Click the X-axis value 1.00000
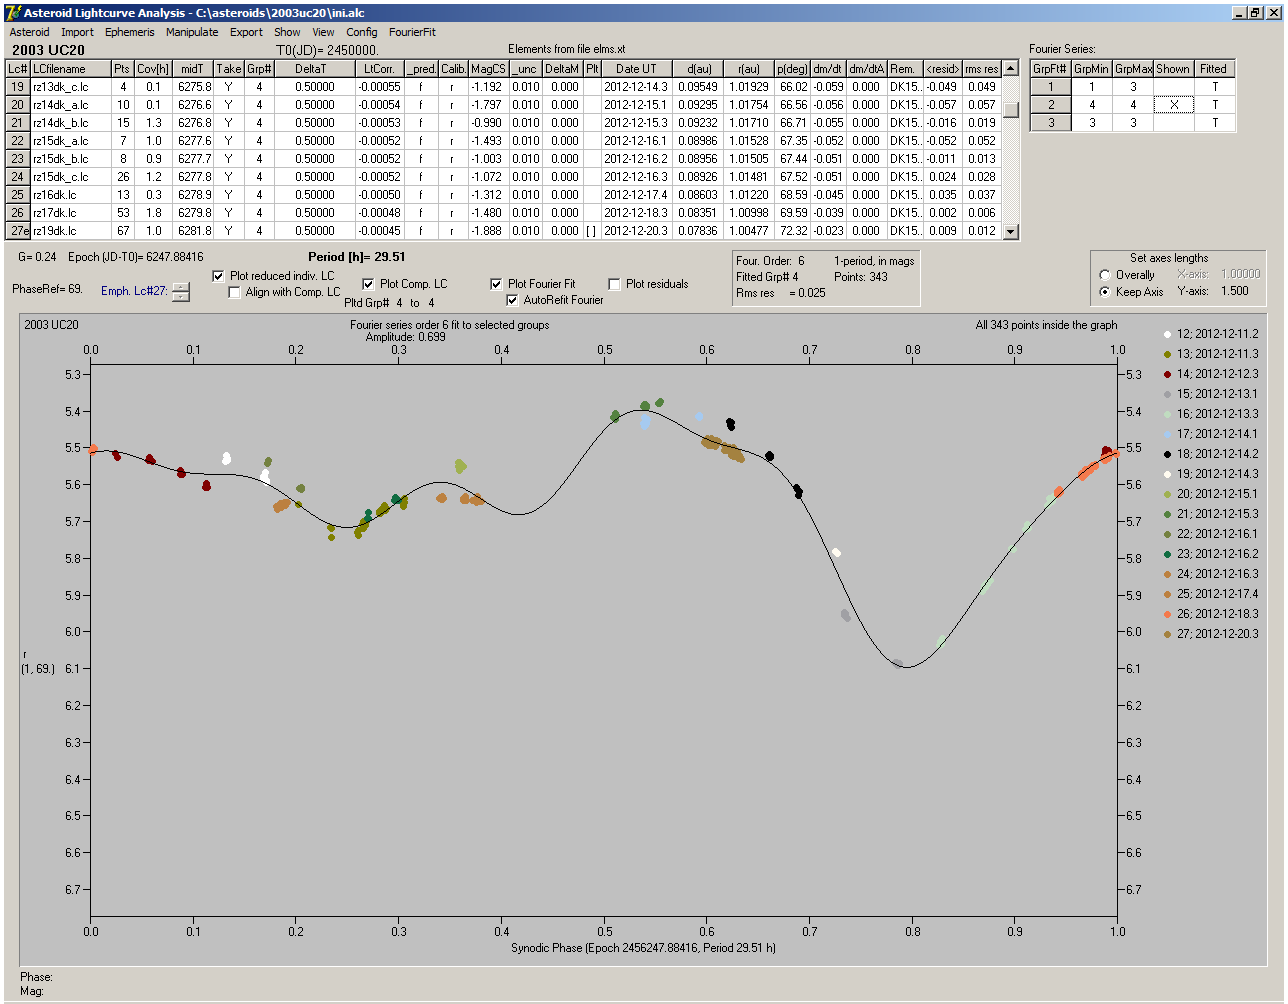This screenshot has height=1004, width=1288. (x=1240, y=275)
